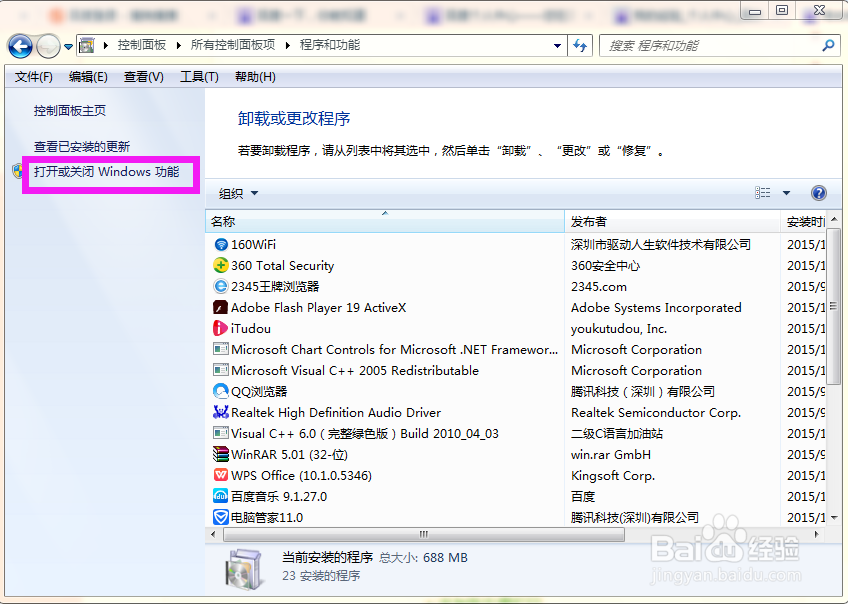
Task: Click the Forward navigation arrow
Action: pos(49,47)
